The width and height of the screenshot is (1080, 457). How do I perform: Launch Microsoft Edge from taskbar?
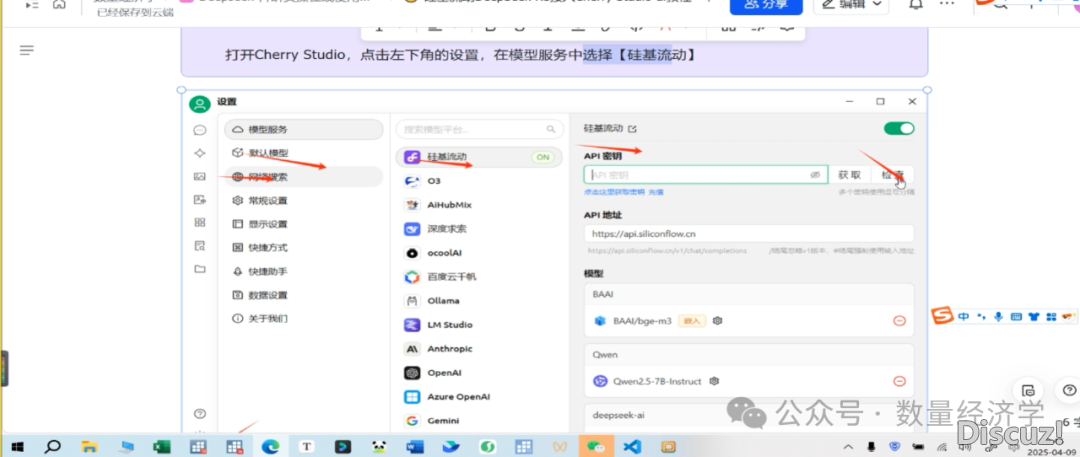coord(270,447)
